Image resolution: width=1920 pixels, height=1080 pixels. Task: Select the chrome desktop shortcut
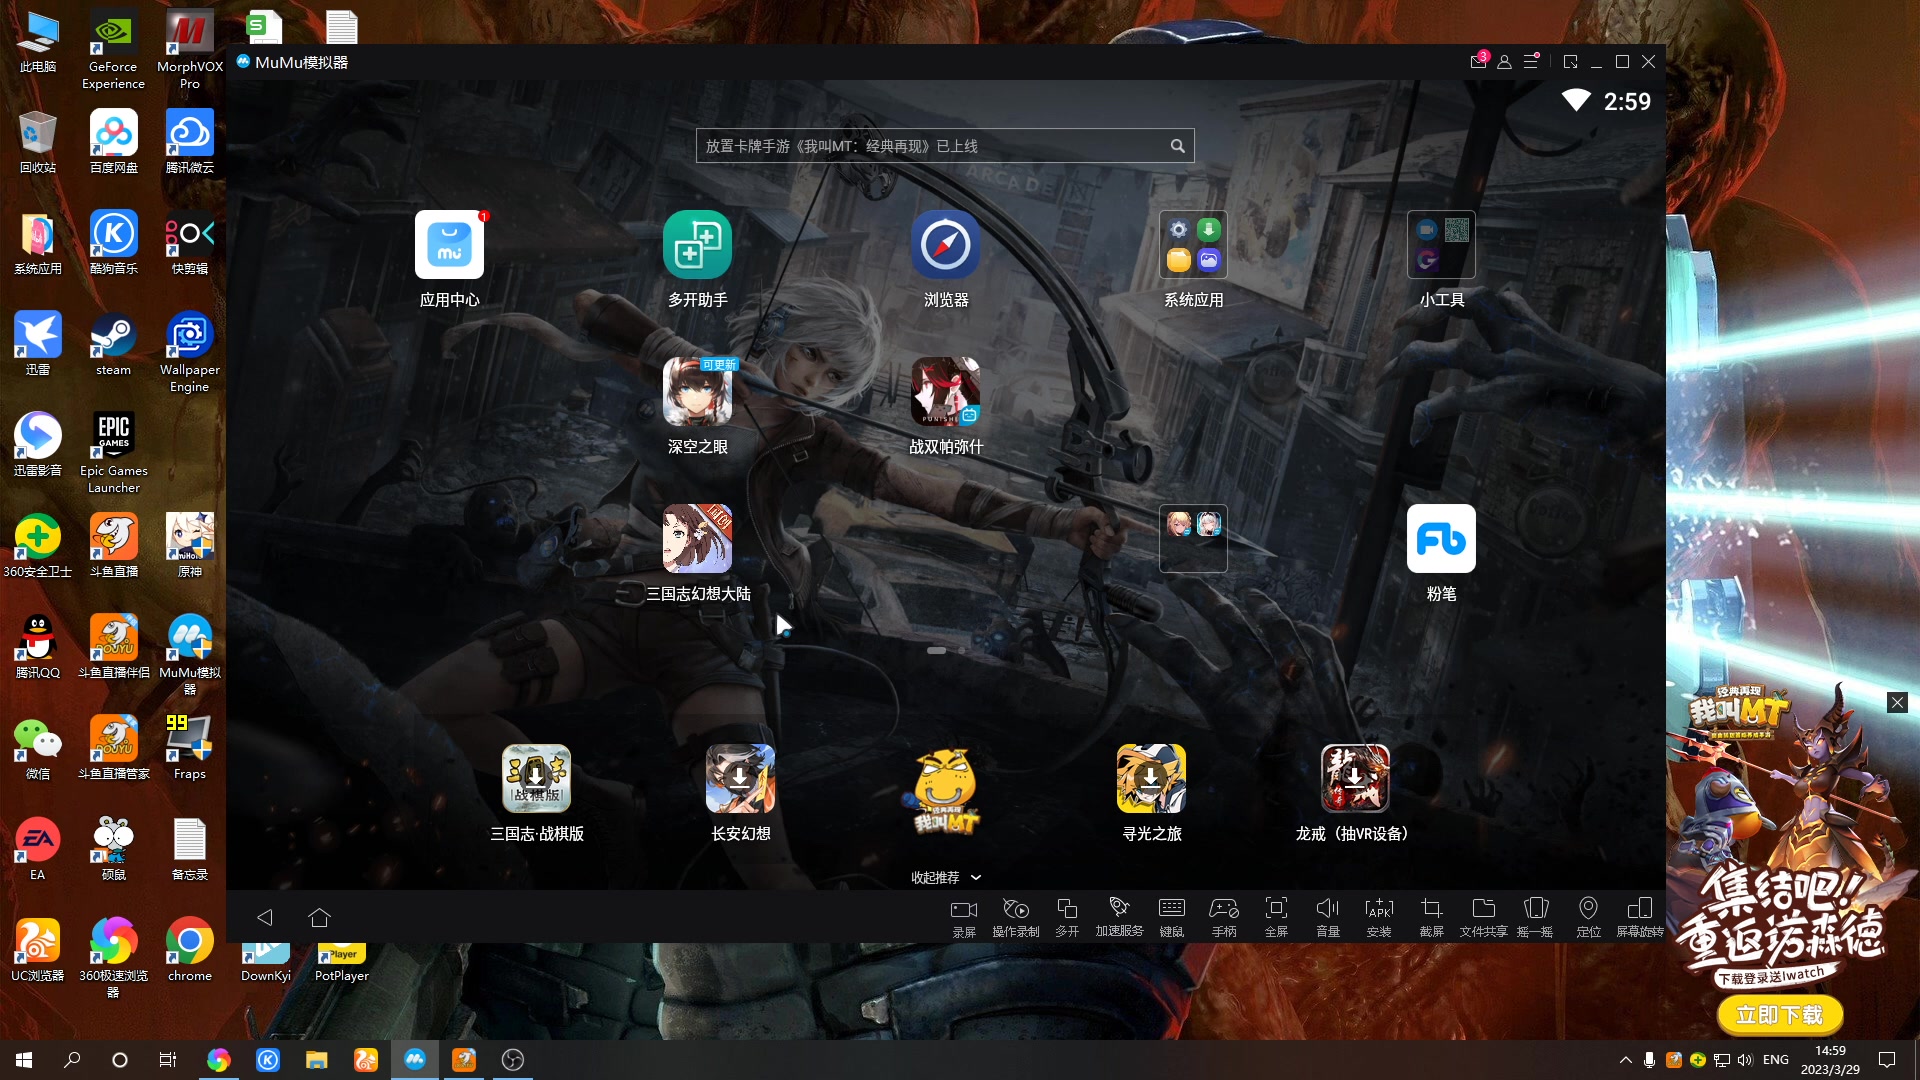click(x=189, y=950)
